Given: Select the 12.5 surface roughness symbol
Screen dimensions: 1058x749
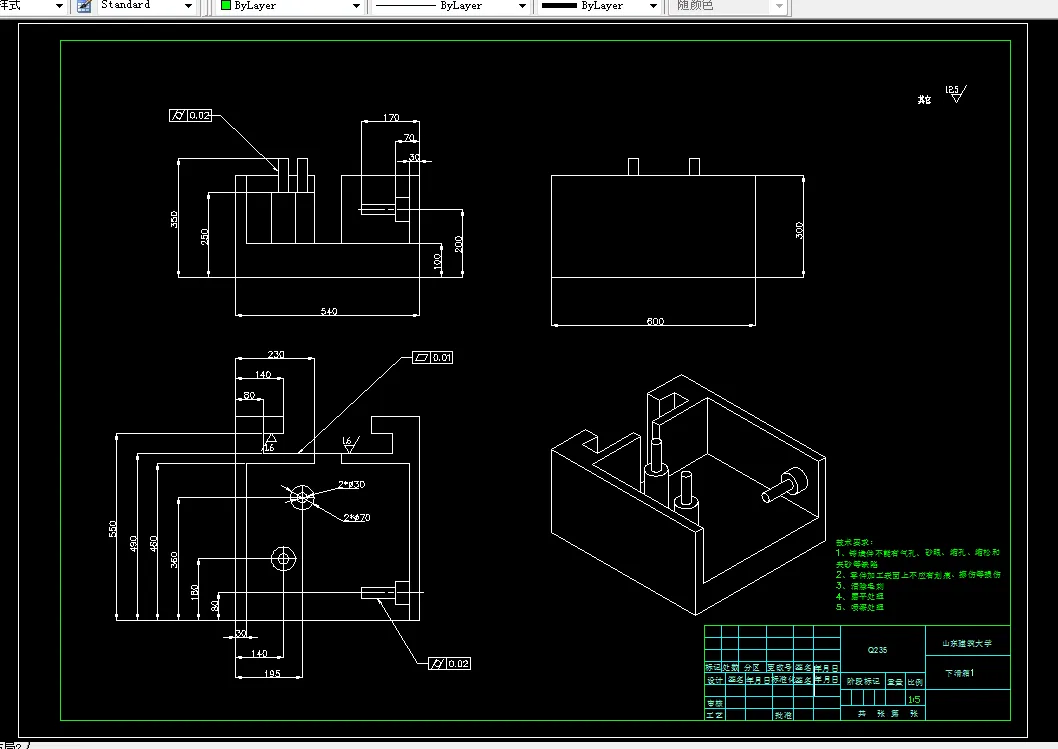Looking at the screenshot, I should click(956, 94).
